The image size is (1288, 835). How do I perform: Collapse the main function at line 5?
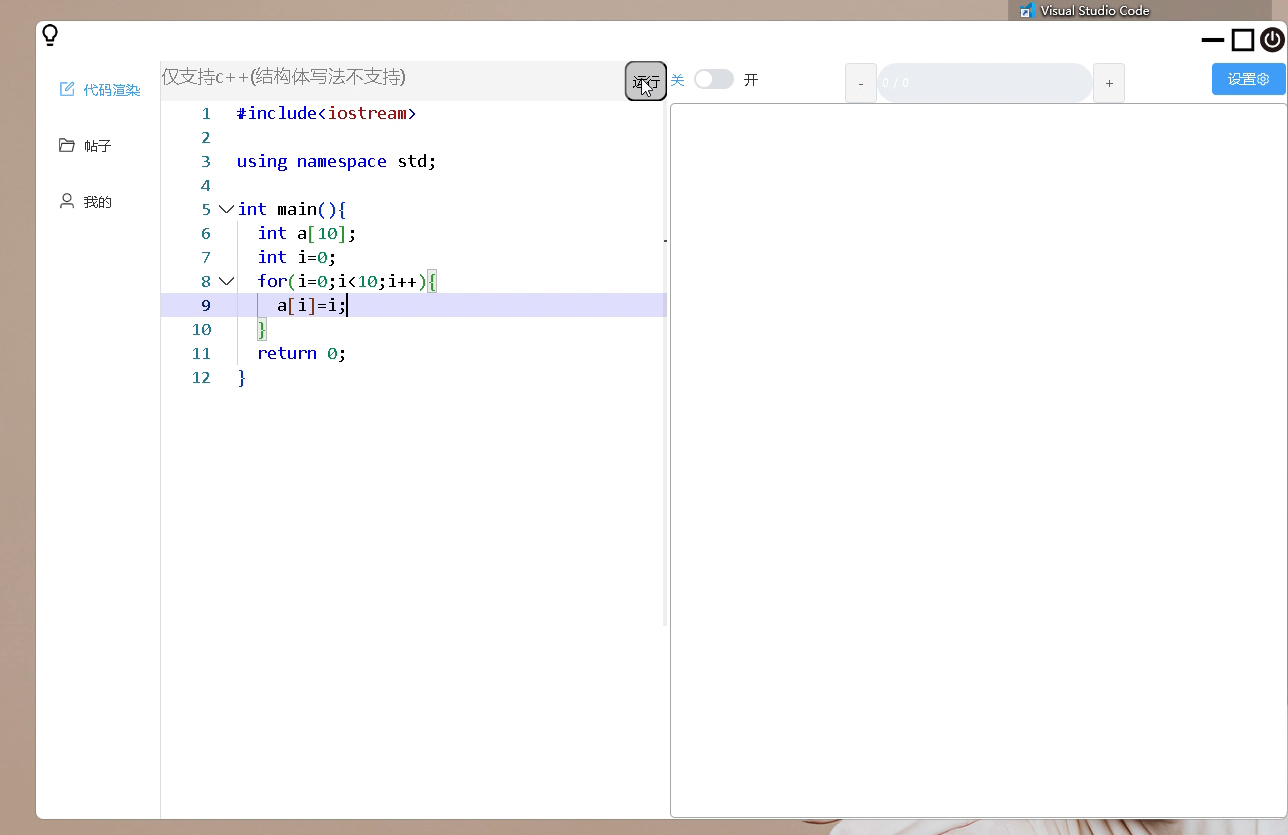tap(226, 209)
